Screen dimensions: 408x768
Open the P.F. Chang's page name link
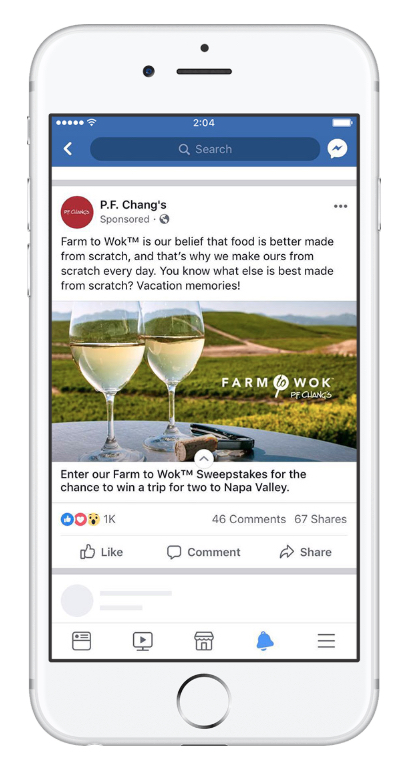(x=133, y=205)
